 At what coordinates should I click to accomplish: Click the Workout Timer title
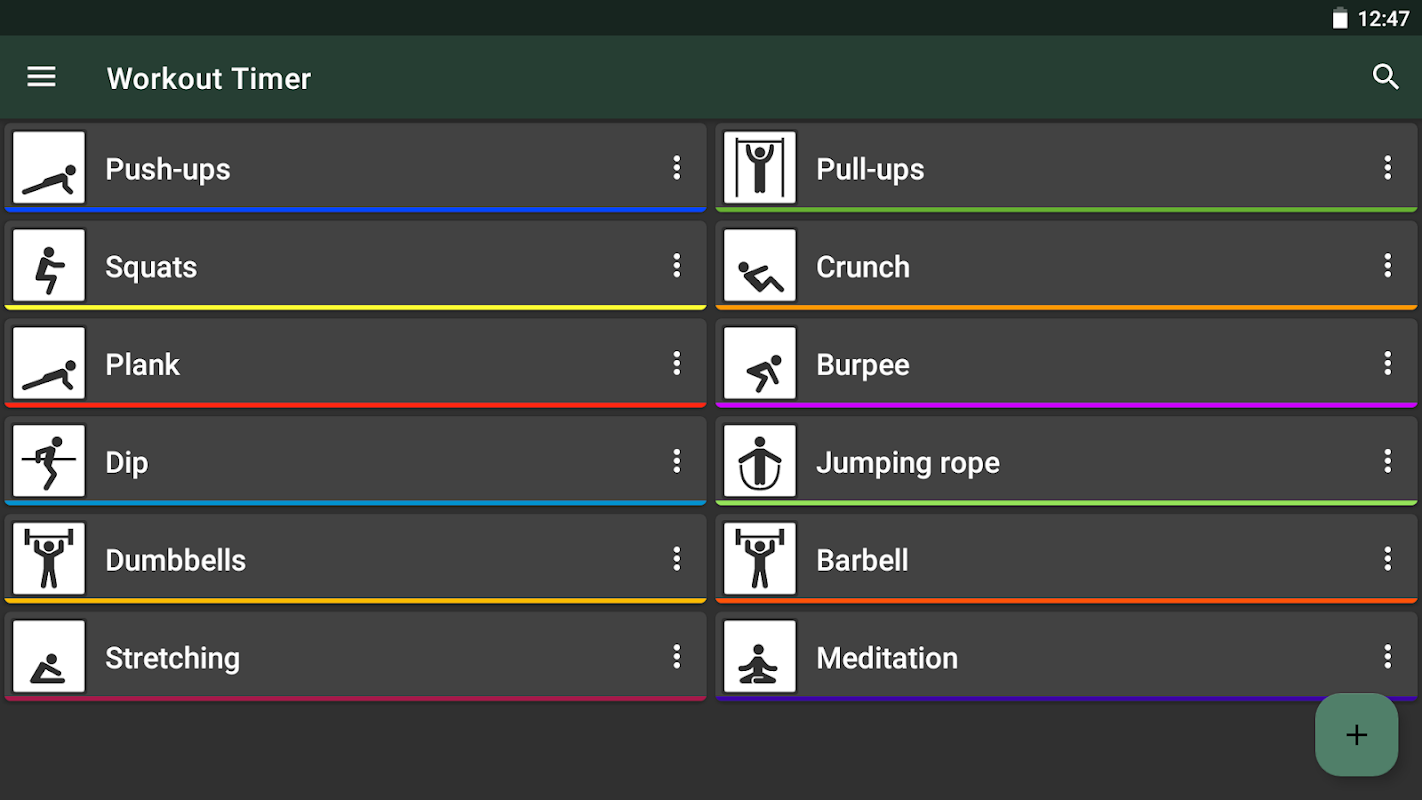tap(209, 78)
